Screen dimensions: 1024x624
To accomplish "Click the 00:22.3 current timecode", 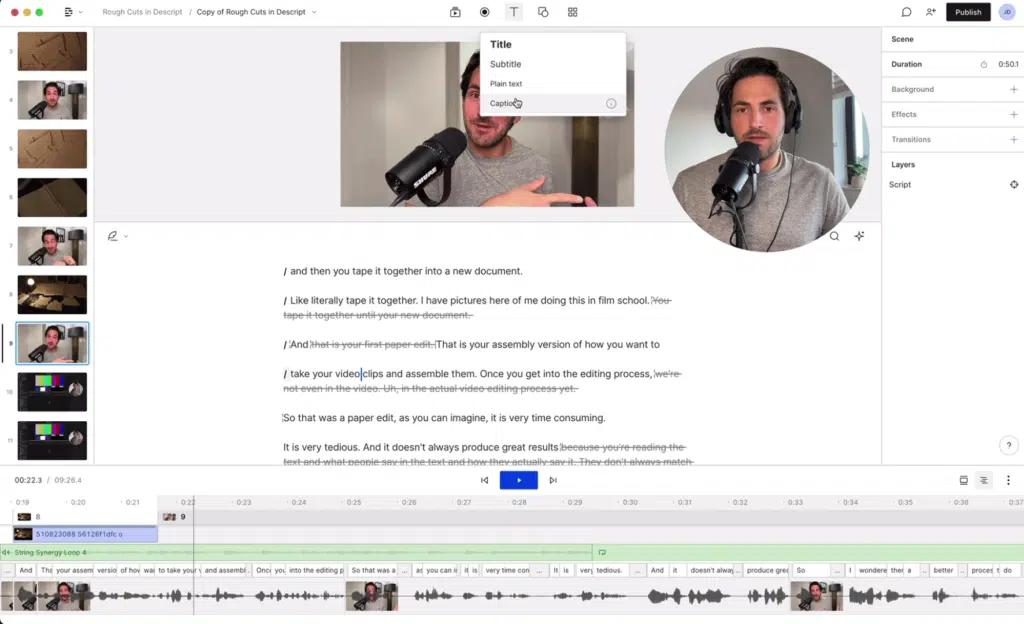I will tap(28, 480).
